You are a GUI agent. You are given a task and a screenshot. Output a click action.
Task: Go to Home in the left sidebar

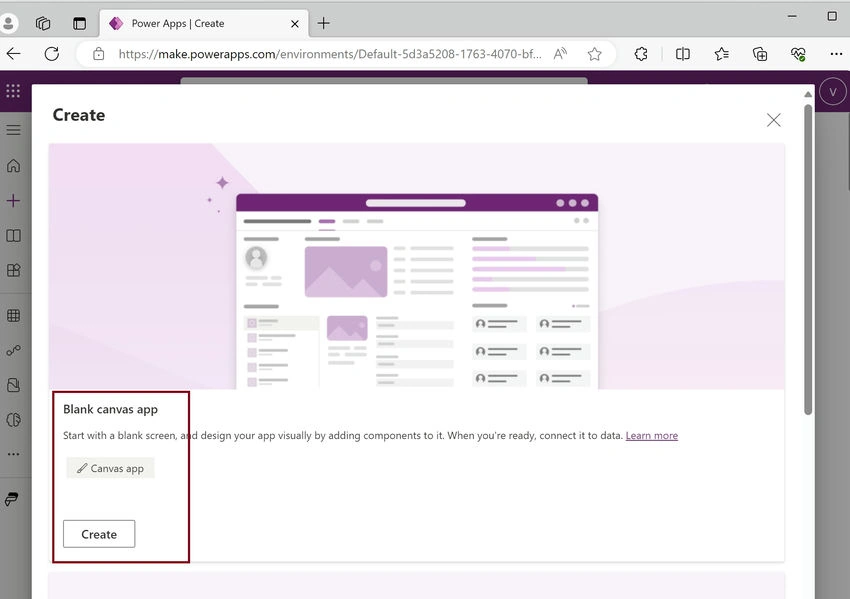click(x=14, y=165)
